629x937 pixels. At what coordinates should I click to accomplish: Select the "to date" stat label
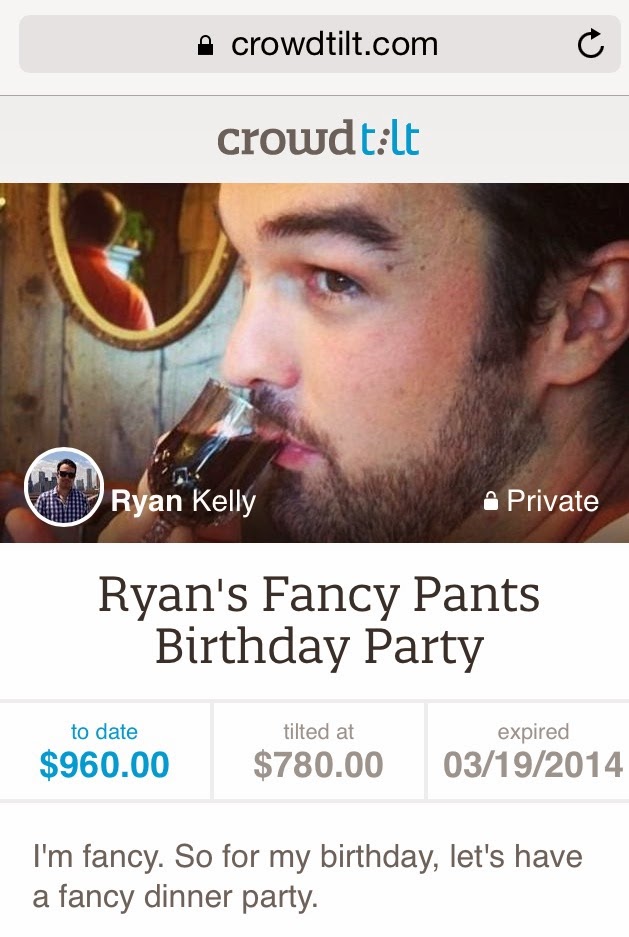click(x=104, y=732)
